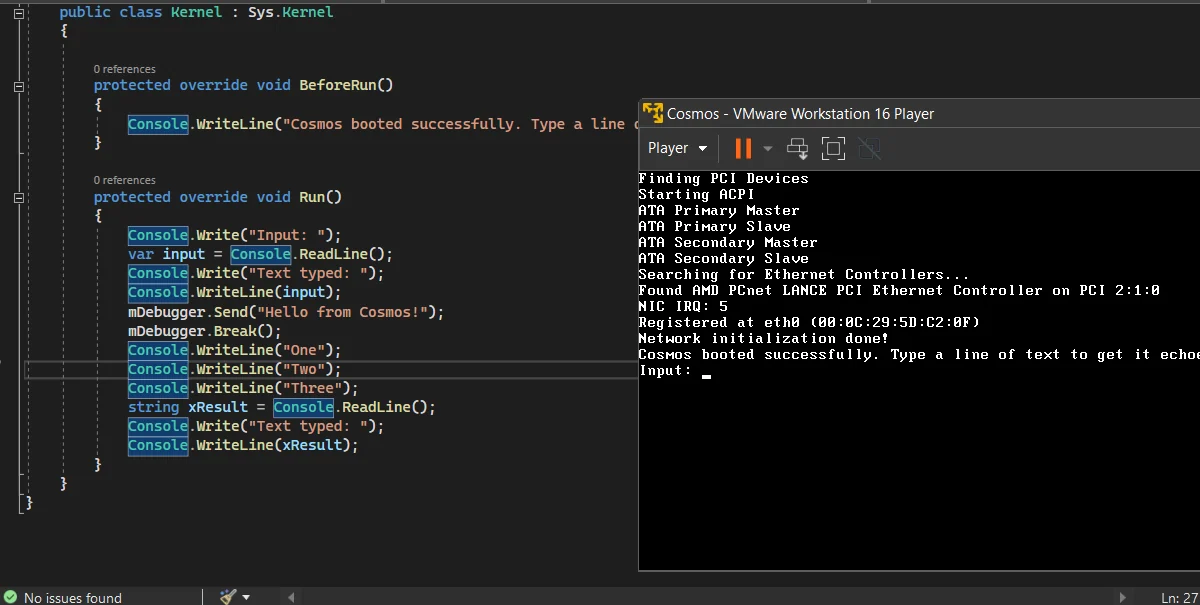
Task: Click the horizontal scrollbar left arrow
Action: coord(291,598)
